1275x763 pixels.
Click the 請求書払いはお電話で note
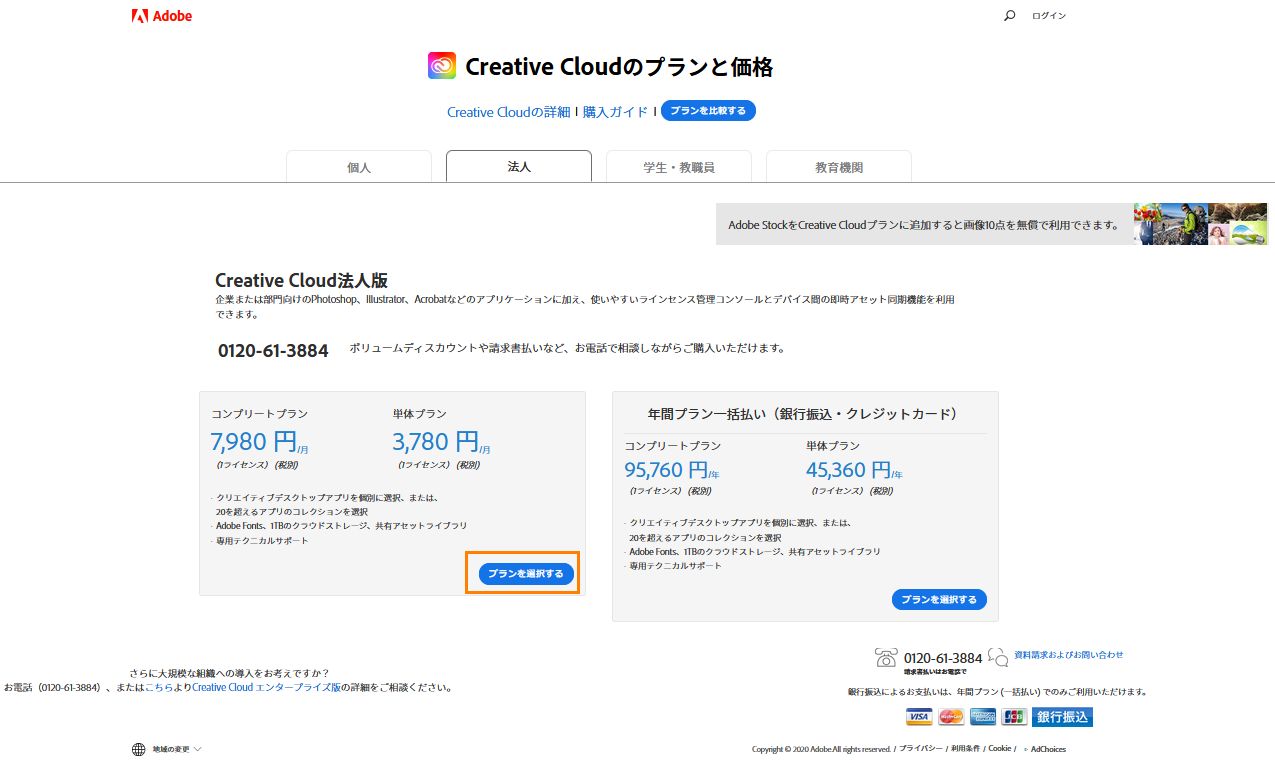935,672
